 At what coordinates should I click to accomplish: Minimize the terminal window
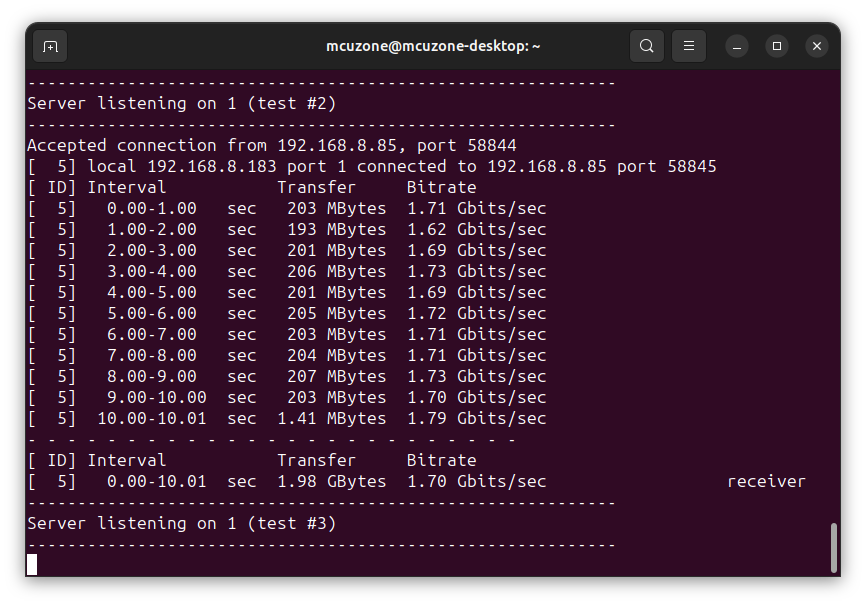tap(737, 46)
